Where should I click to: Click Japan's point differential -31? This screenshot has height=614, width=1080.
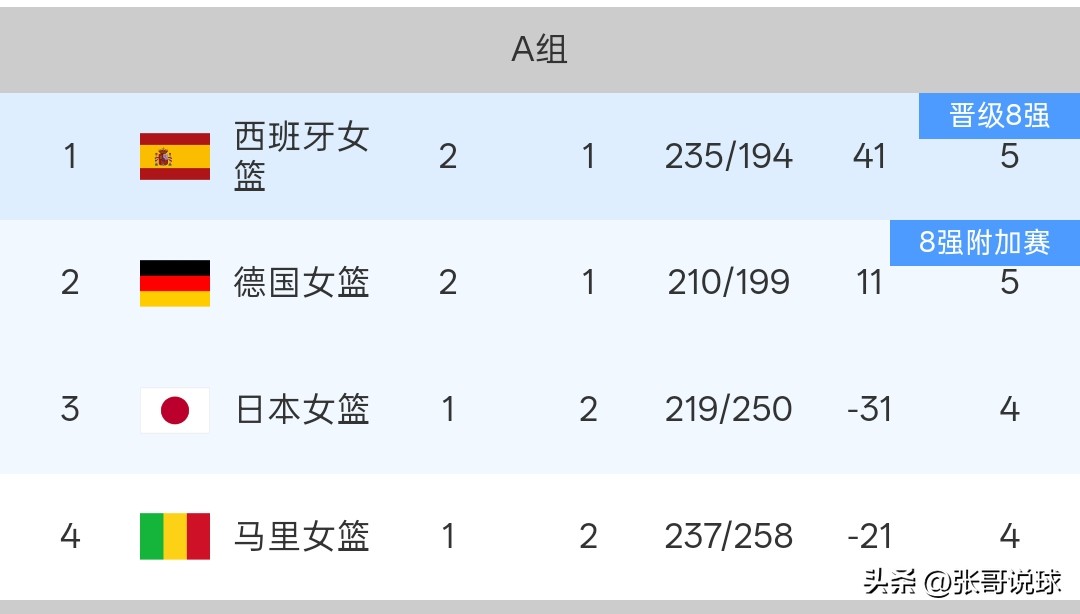click(x=869, y=409)
